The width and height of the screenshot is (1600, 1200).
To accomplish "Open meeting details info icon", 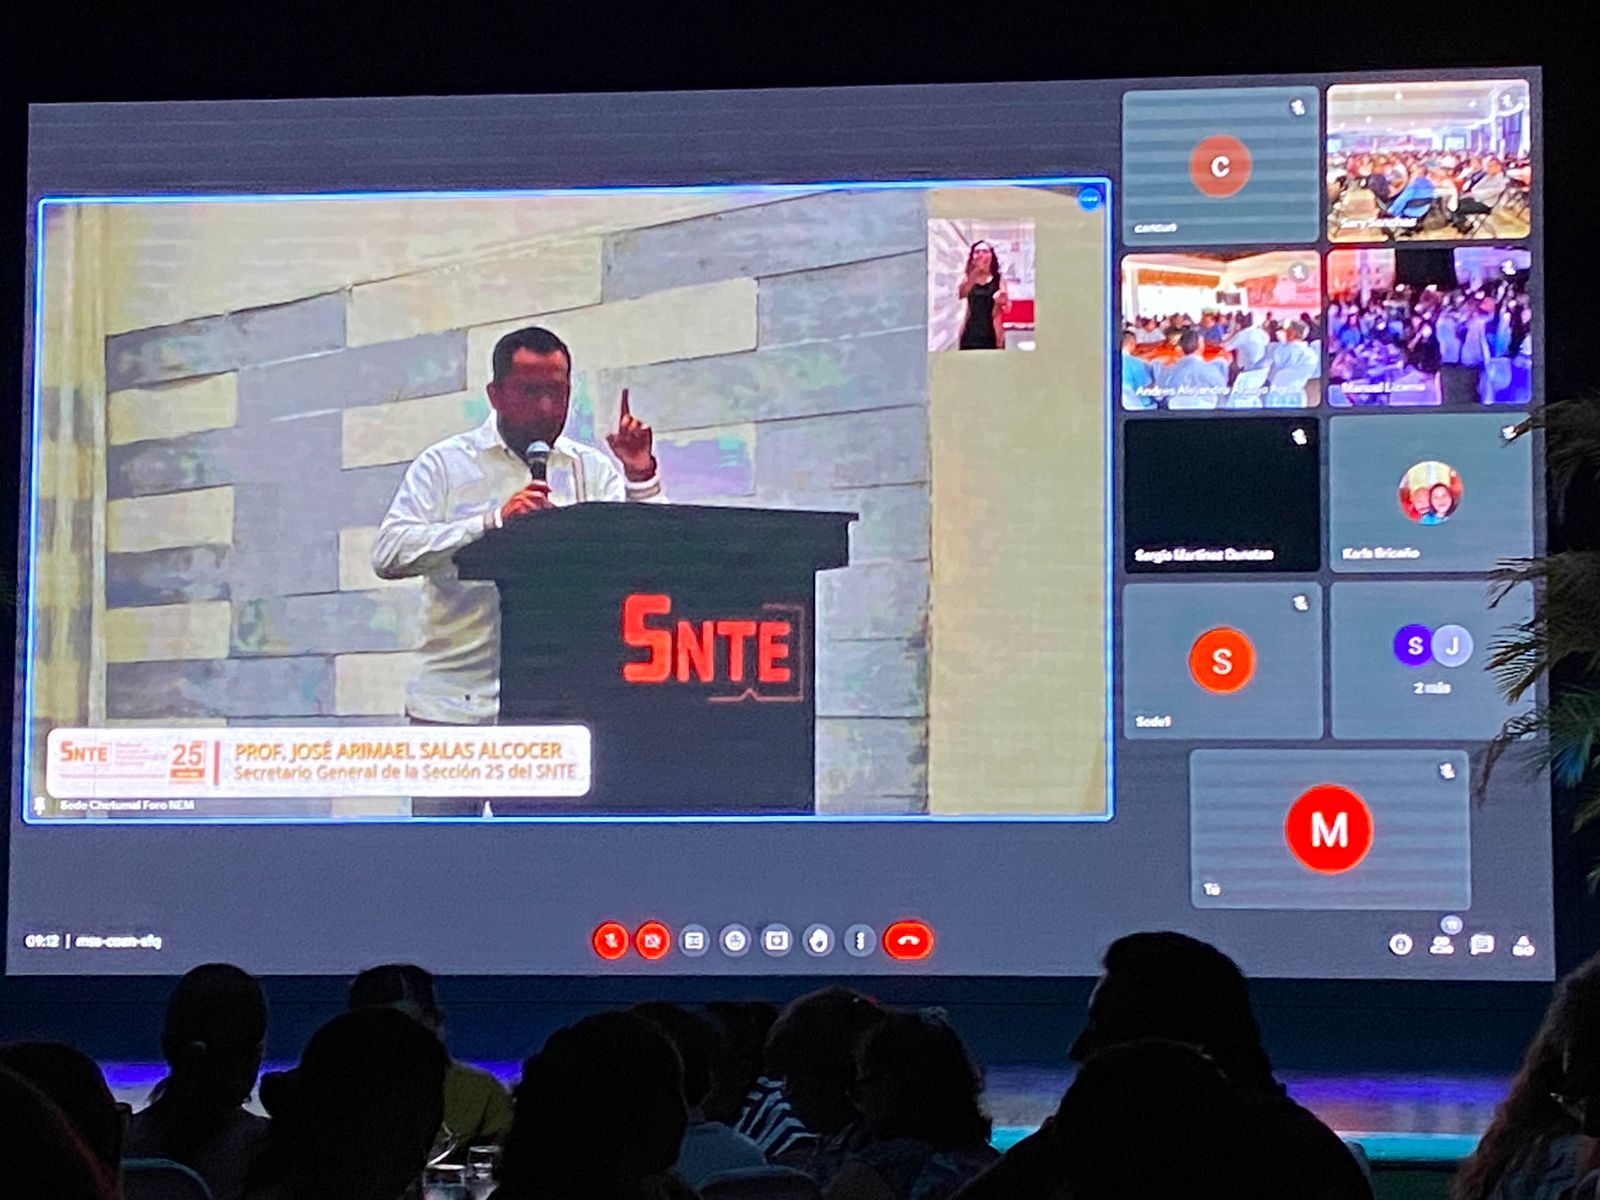I will click(1400, 944).
